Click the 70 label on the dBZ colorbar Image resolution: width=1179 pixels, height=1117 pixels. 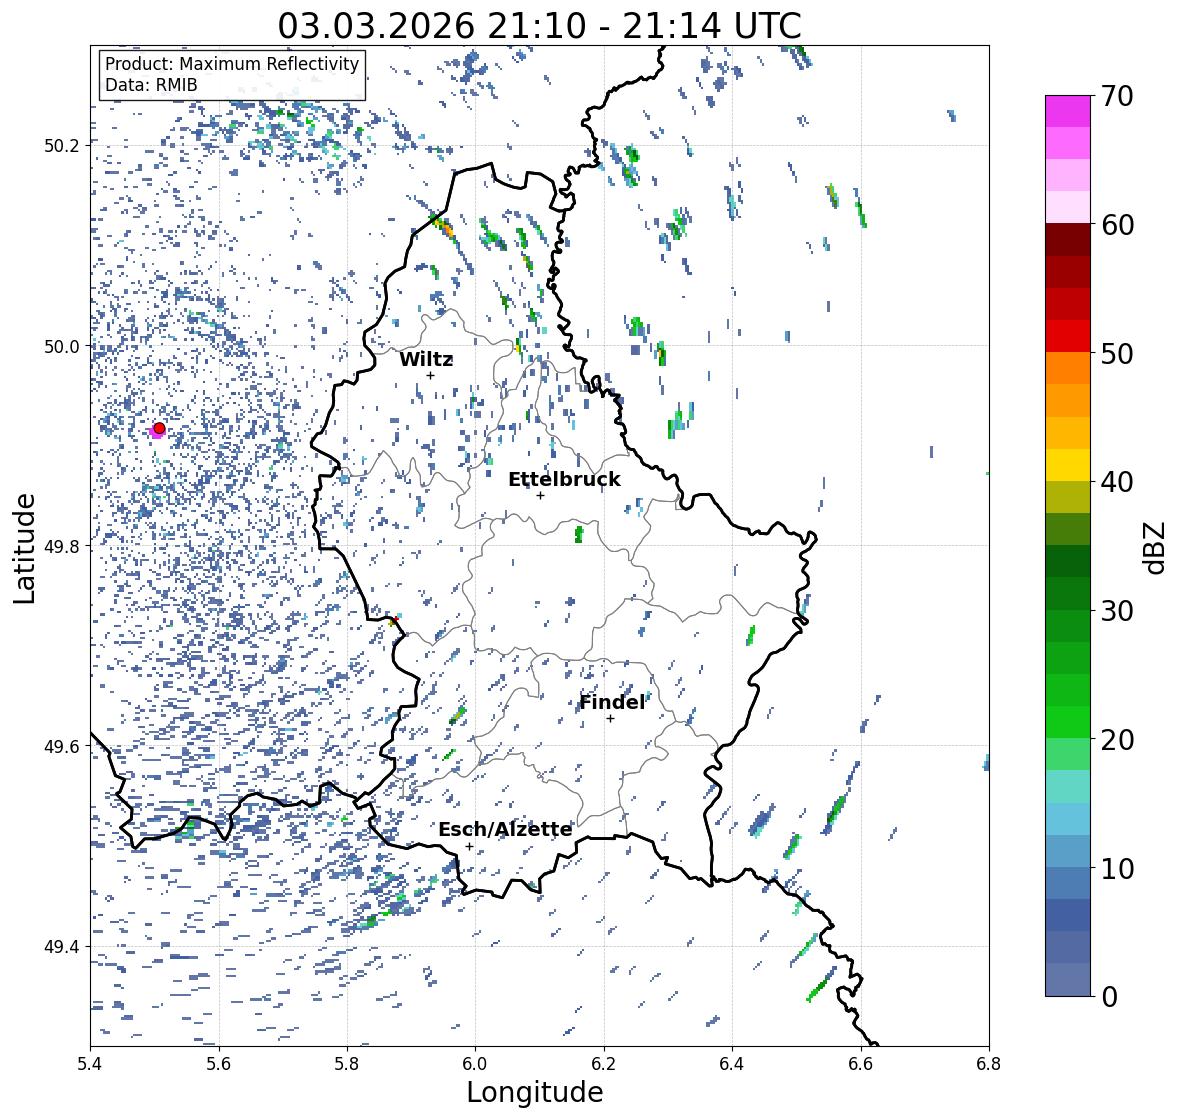click(x=1117, y=96)
